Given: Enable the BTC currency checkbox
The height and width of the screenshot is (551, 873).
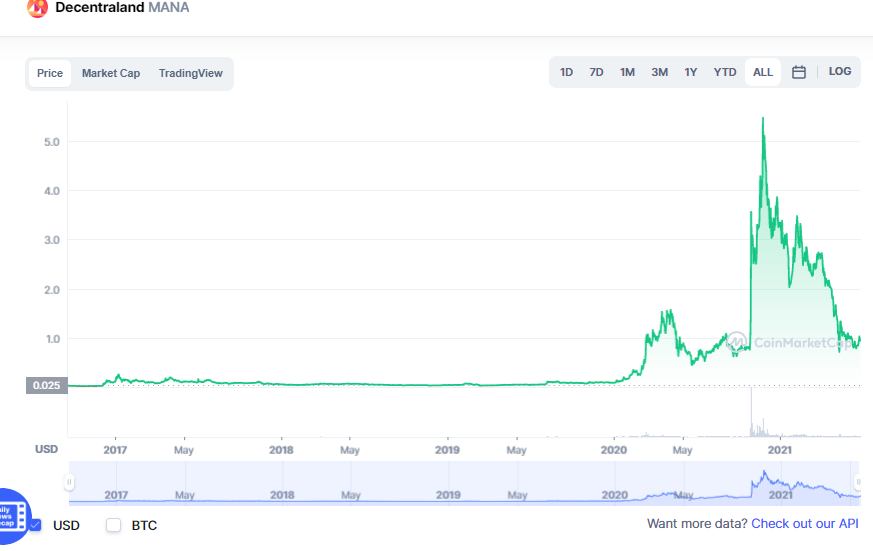Looking at the screenshot, I should (x=114, y=525).
